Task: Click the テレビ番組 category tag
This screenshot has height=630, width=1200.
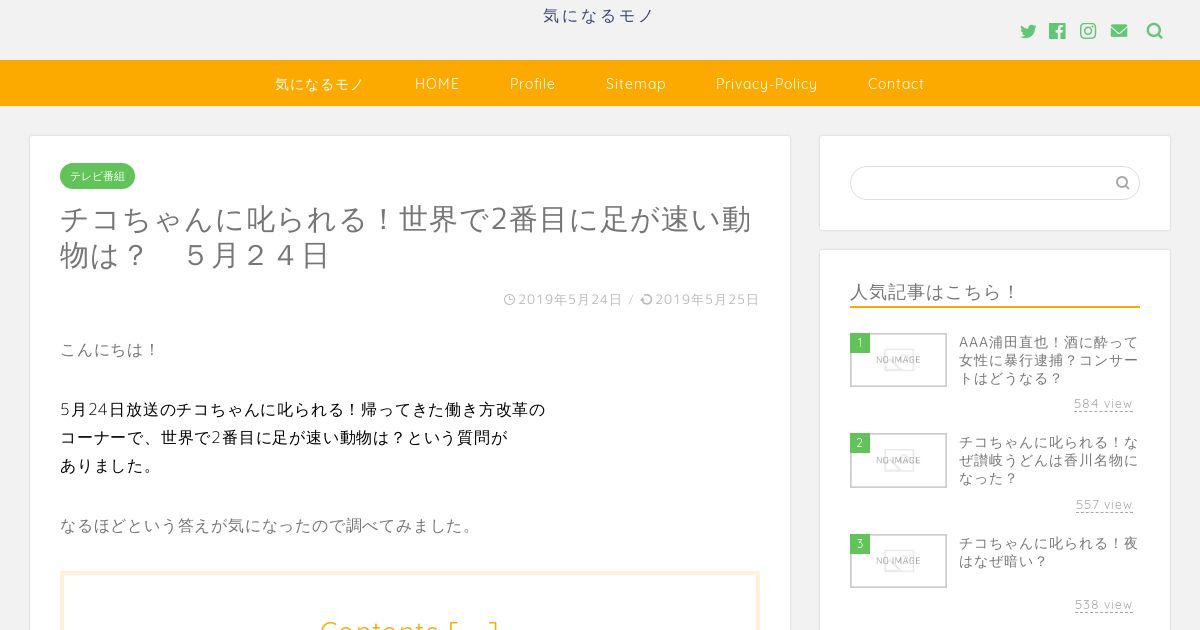Action: coord(97,176)
